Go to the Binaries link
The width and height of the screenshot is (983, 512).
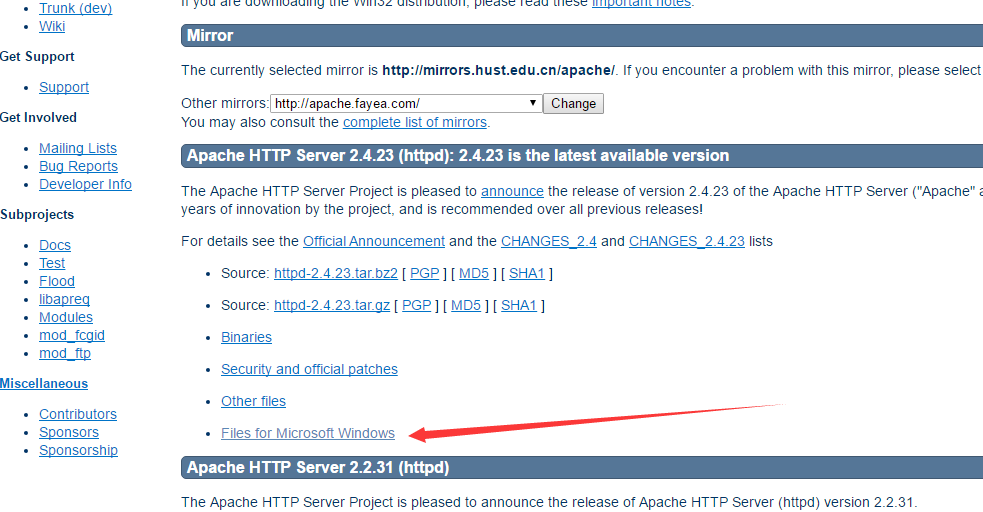(246, 337)
